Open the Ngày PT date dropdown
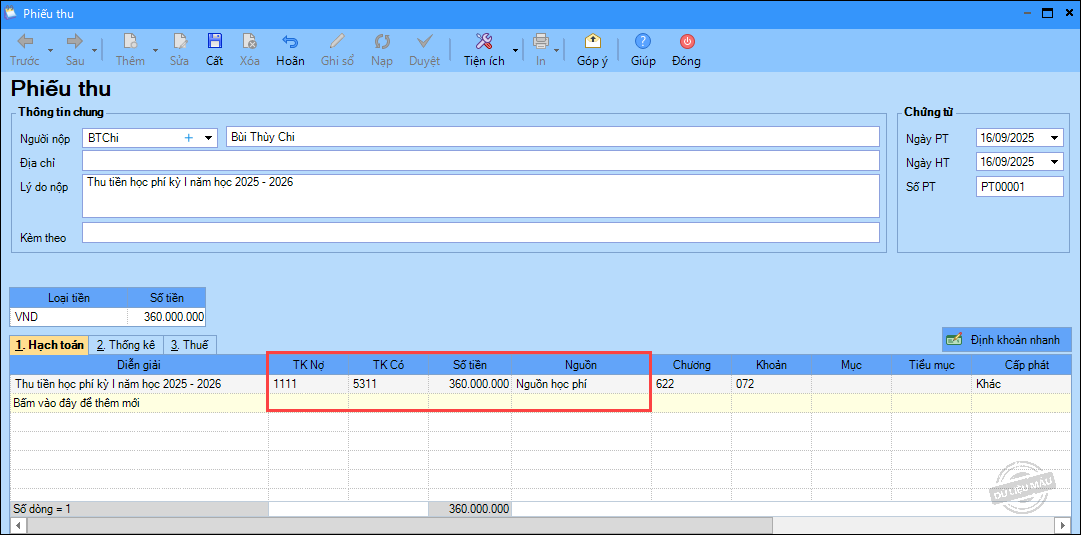Screen dimensions: 1081x535 pos(1054,138)
